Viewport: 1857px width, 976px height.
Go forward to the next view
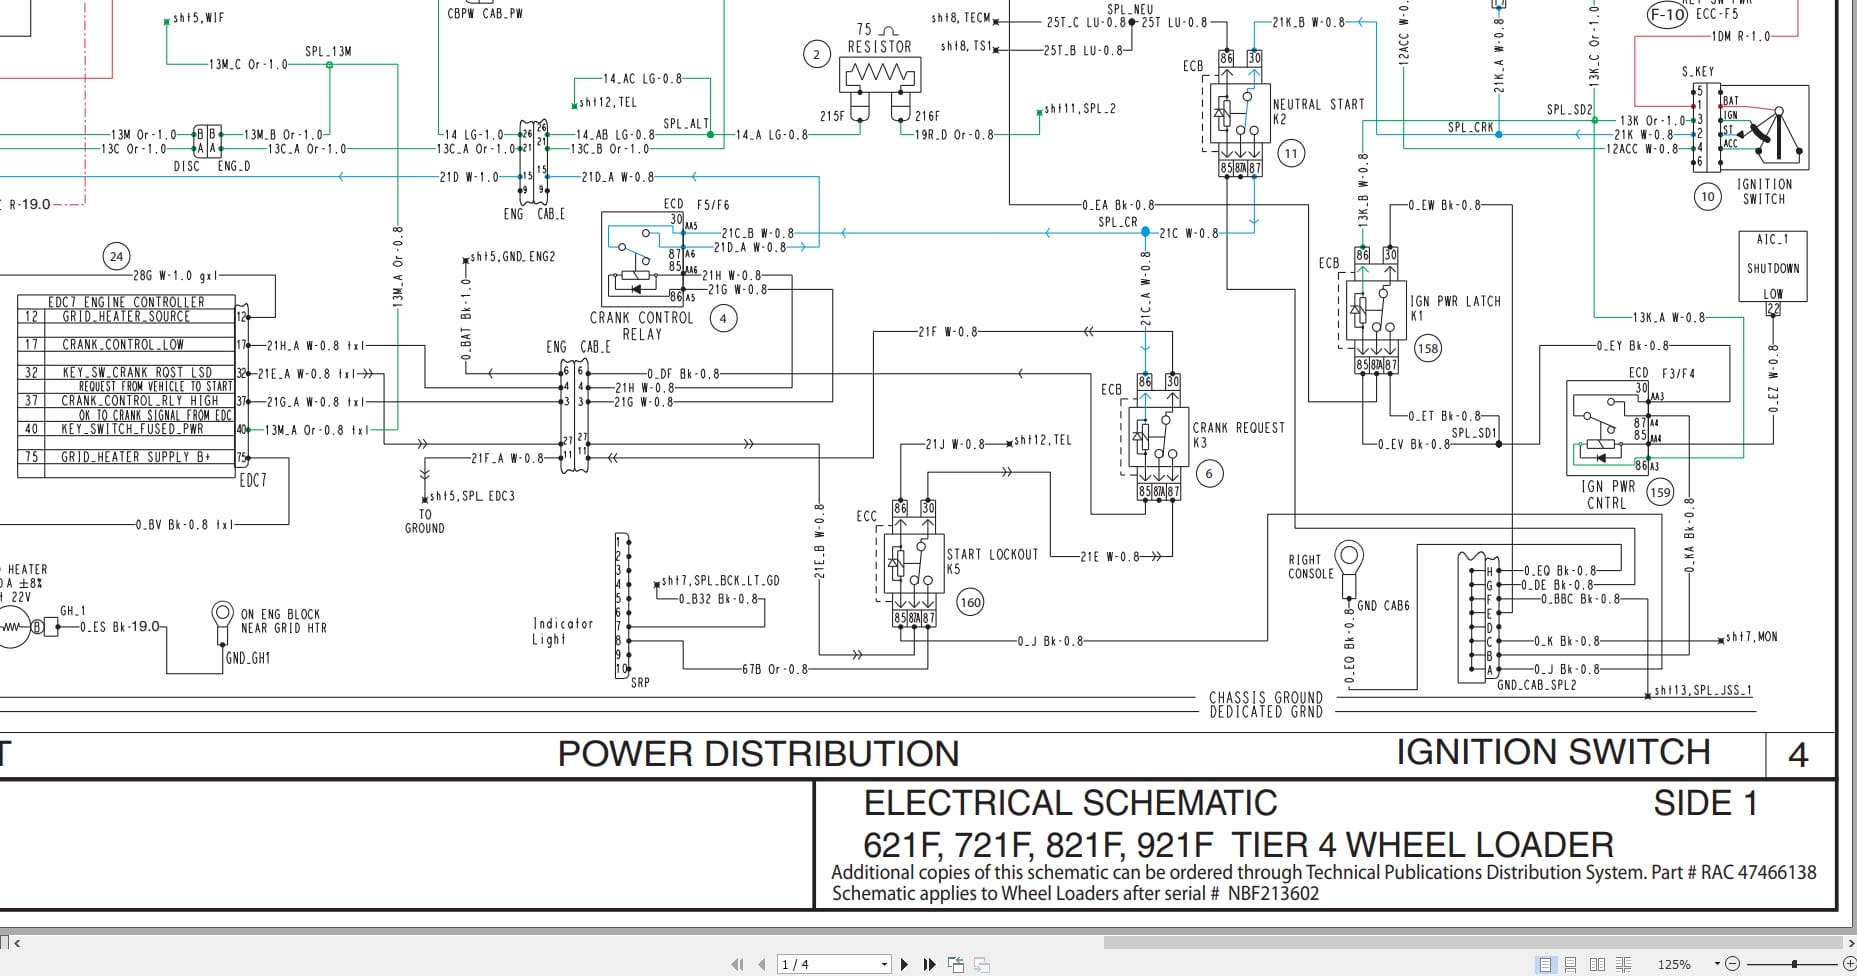pyautogui.click(x=984, y=963)
